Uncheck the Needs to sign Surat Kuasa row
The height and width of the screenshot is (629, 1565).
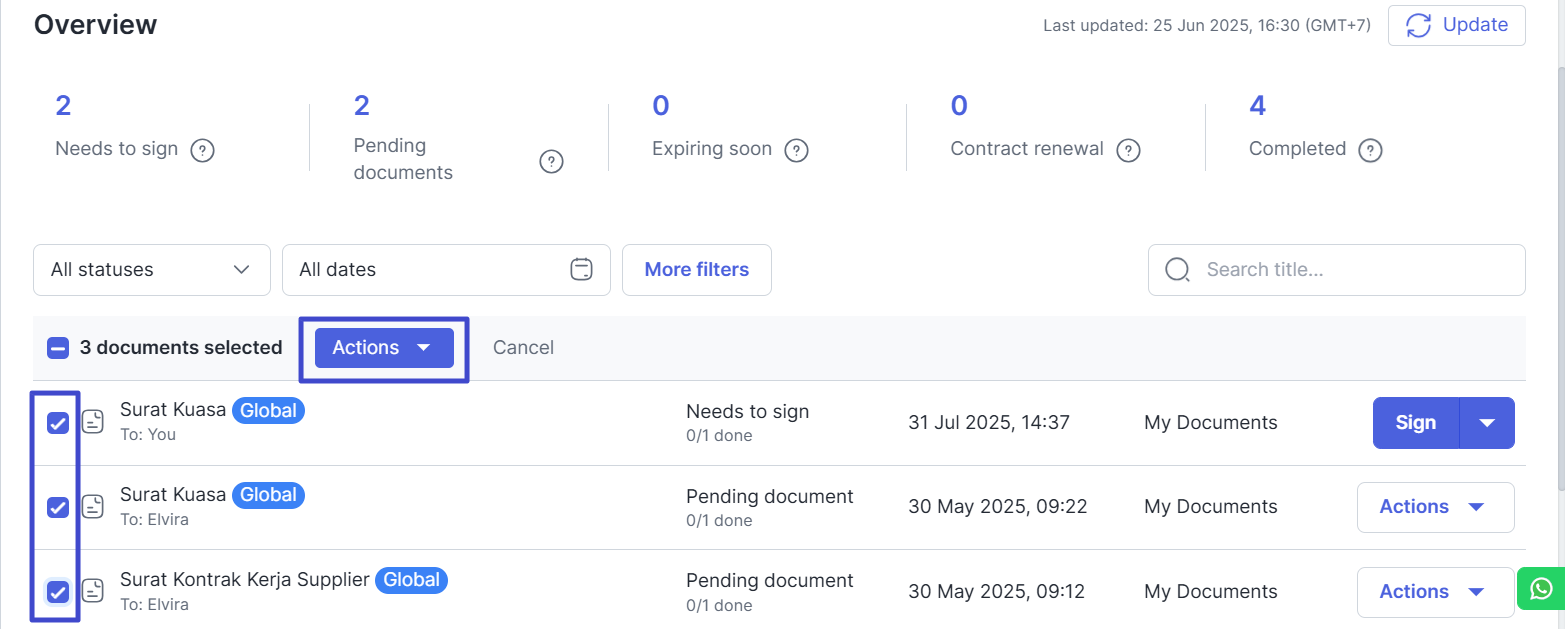click(x=58, y=423)
